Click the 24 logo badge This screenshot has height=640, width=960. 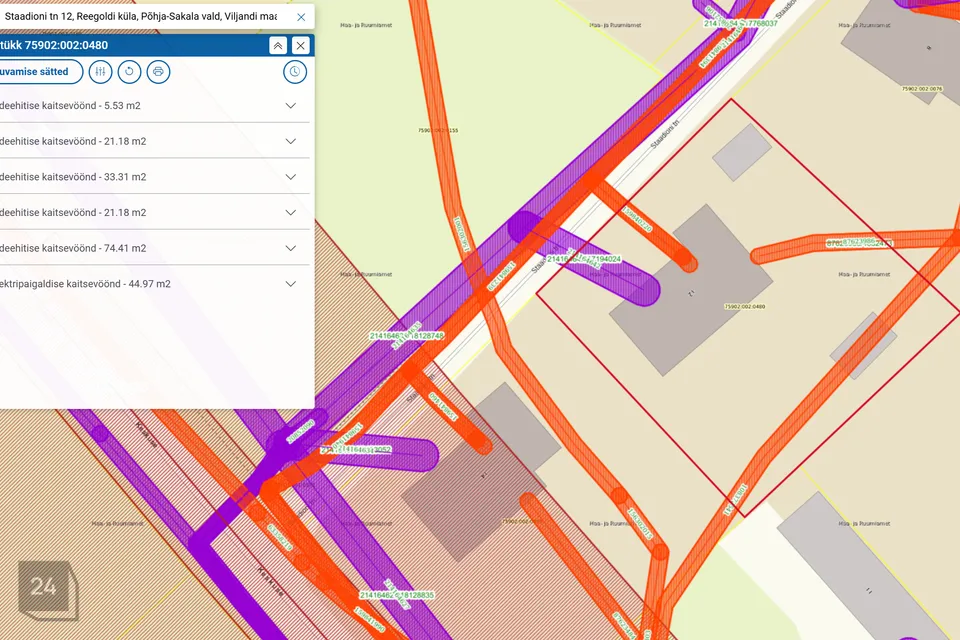[x=43, y=586]
